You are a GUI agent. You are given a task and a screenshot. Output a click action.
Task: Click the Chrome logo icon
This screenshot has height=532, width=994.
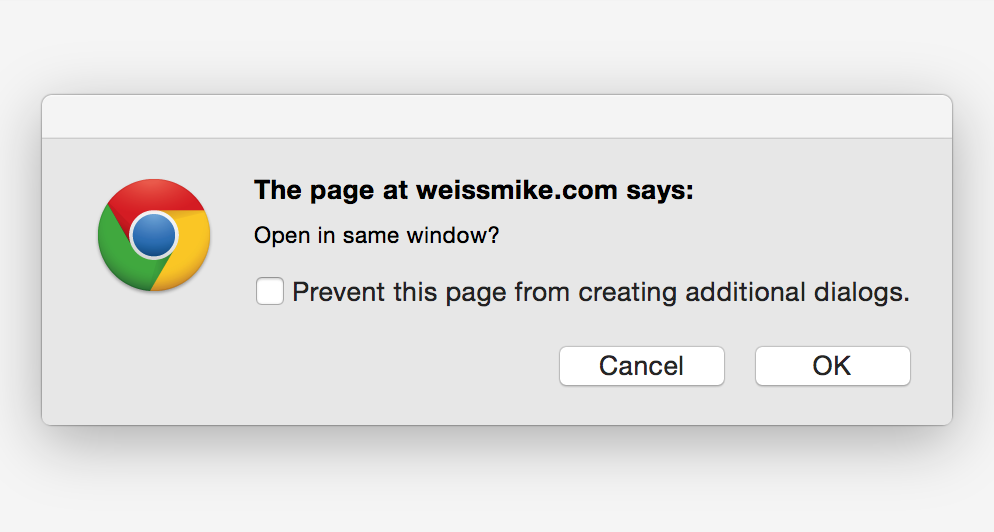(x=154, y=235)
